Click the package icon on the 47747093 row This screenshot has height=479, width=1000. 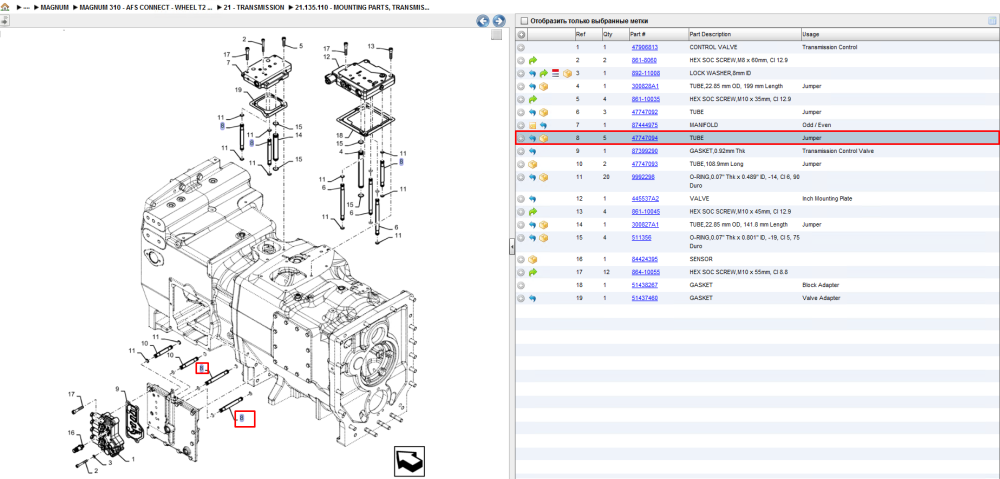533,164
